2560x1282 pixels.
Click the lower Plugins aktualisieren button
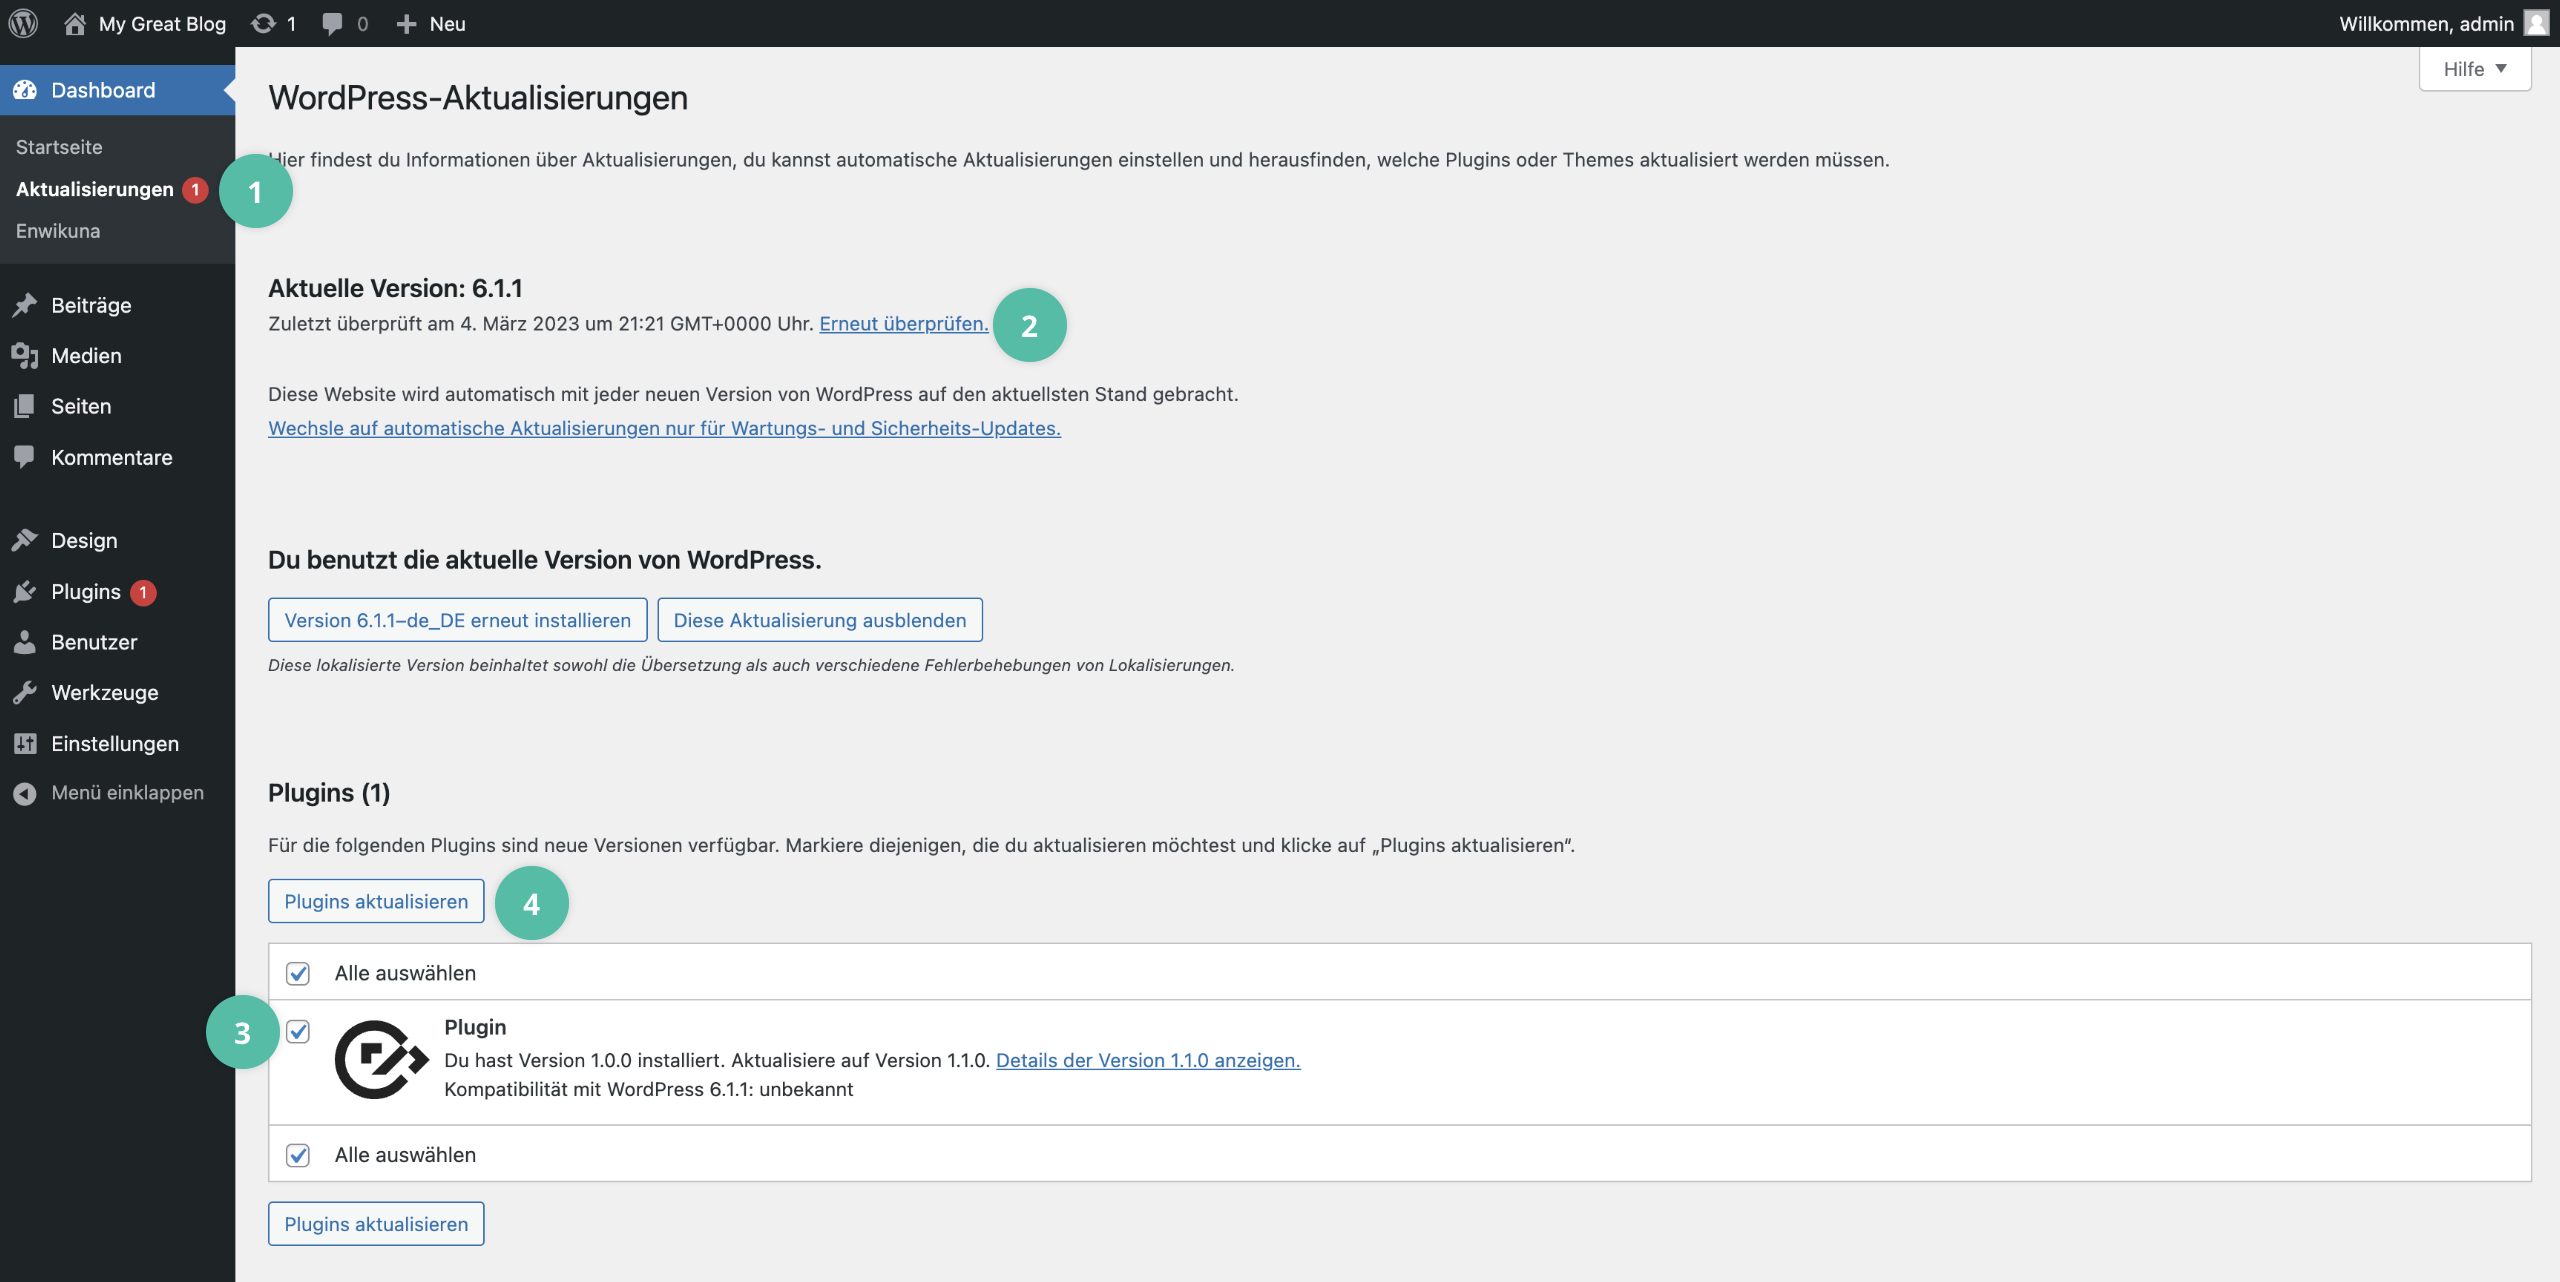point(376,1224)
